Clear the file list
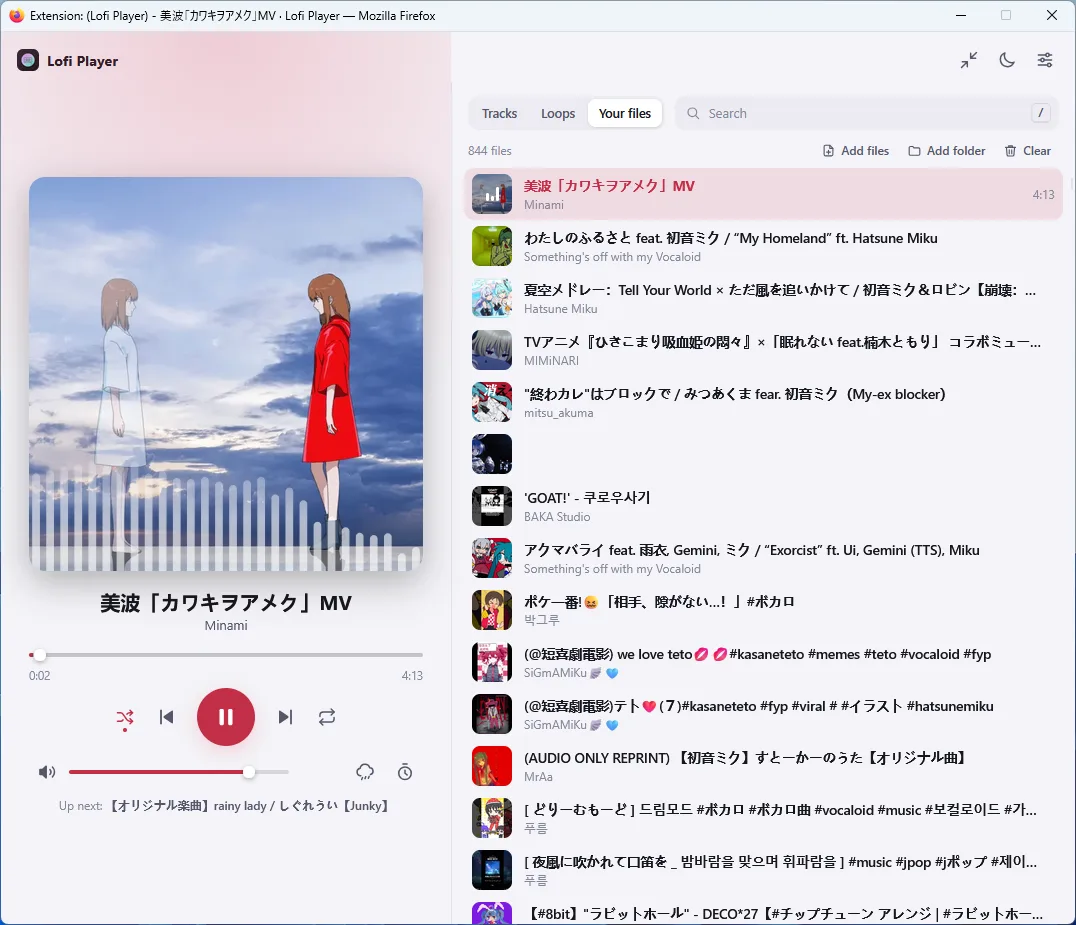The width and height of the screenshot is (1076, 925). [x=1028, y=151]
